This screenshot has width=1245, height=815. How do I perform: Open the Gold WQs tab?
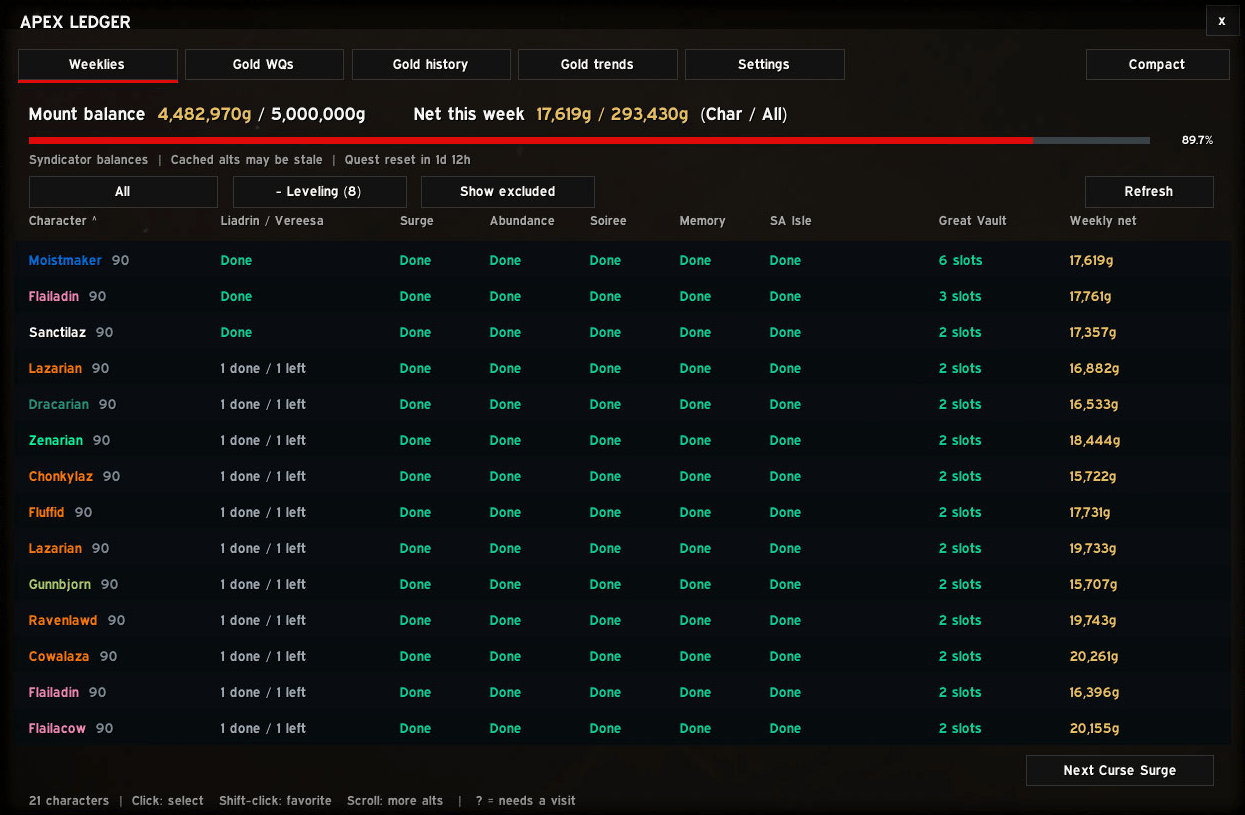(x=264, y=64)
